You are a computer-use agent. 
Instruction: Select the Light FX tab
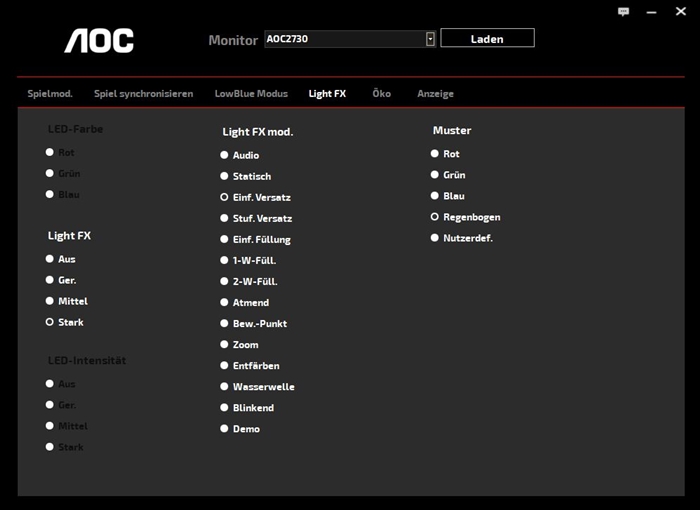327,94
